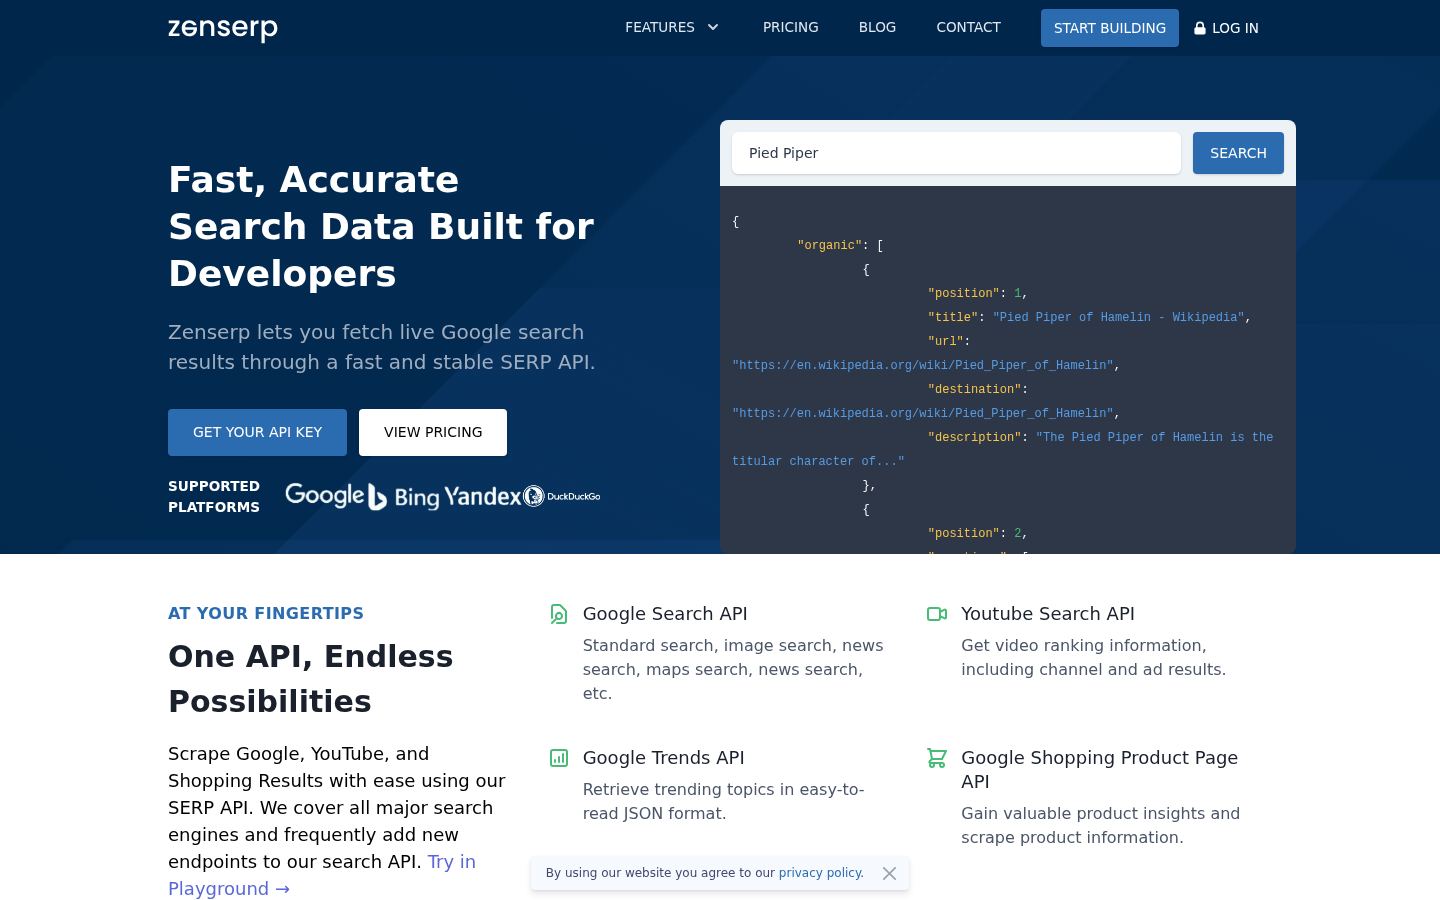The image size is (1440, 900).
Task: Click the lock icon beside Log In
Action: [x=1200, y=28]
